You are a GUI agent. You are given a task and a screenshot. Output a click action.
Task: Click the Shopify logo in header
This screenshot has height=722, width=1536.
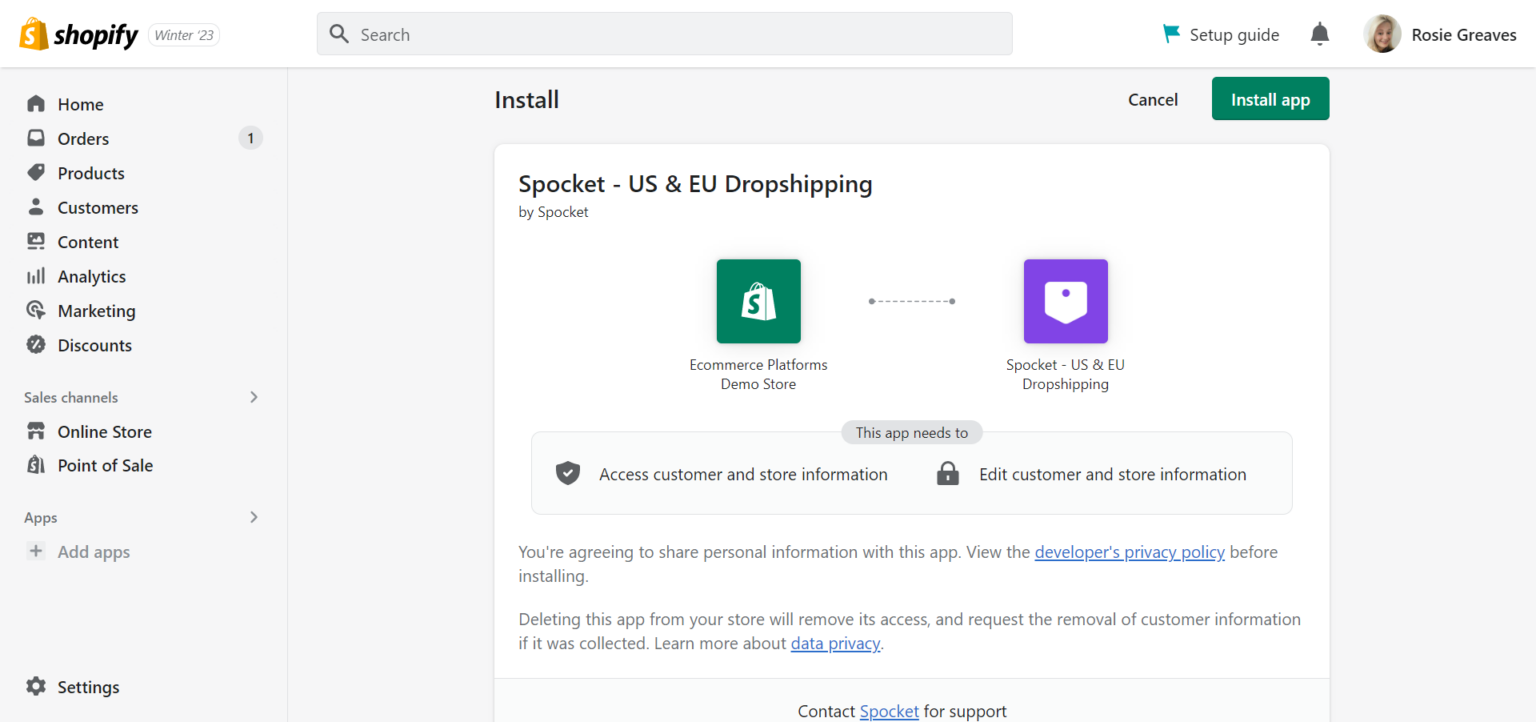click(x=79, y=35)
